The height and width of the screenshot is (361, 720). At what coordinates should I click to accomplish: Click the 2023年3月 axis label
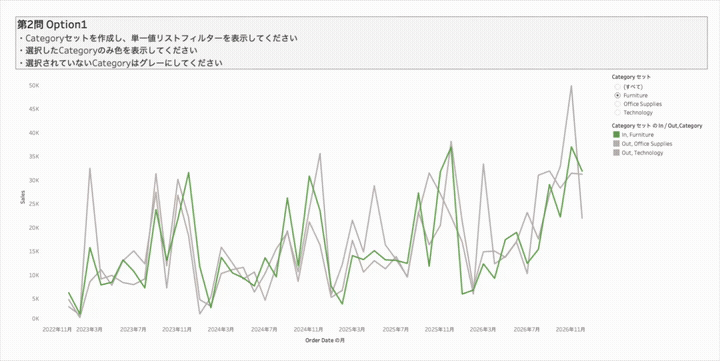pyautogui.click(x=89, y=330)
